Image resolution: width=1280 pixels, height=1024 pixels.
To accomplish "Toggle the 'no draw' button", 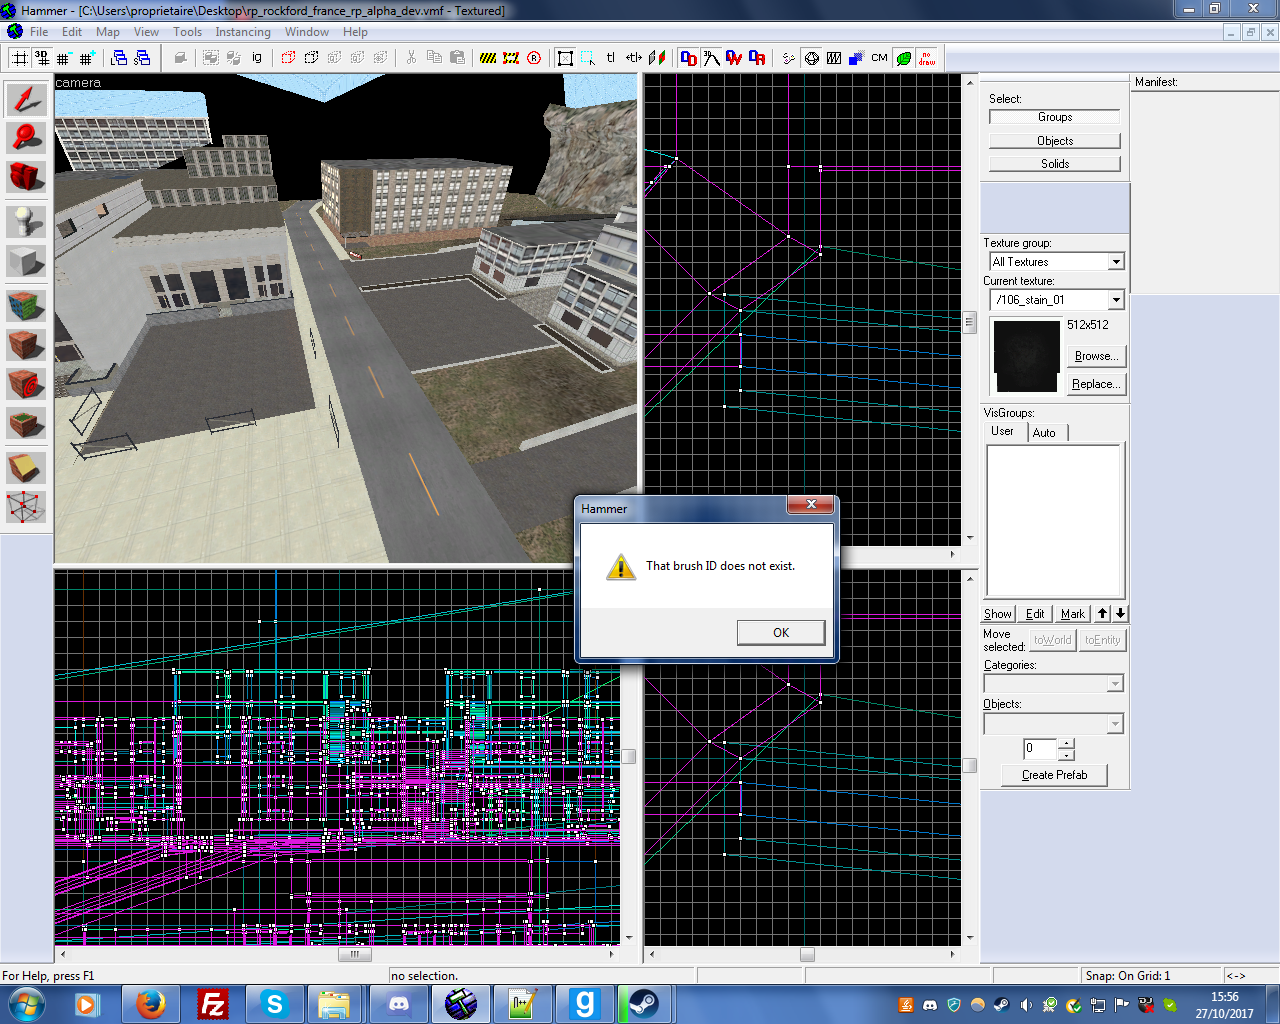I will click(x=927, y=58).
